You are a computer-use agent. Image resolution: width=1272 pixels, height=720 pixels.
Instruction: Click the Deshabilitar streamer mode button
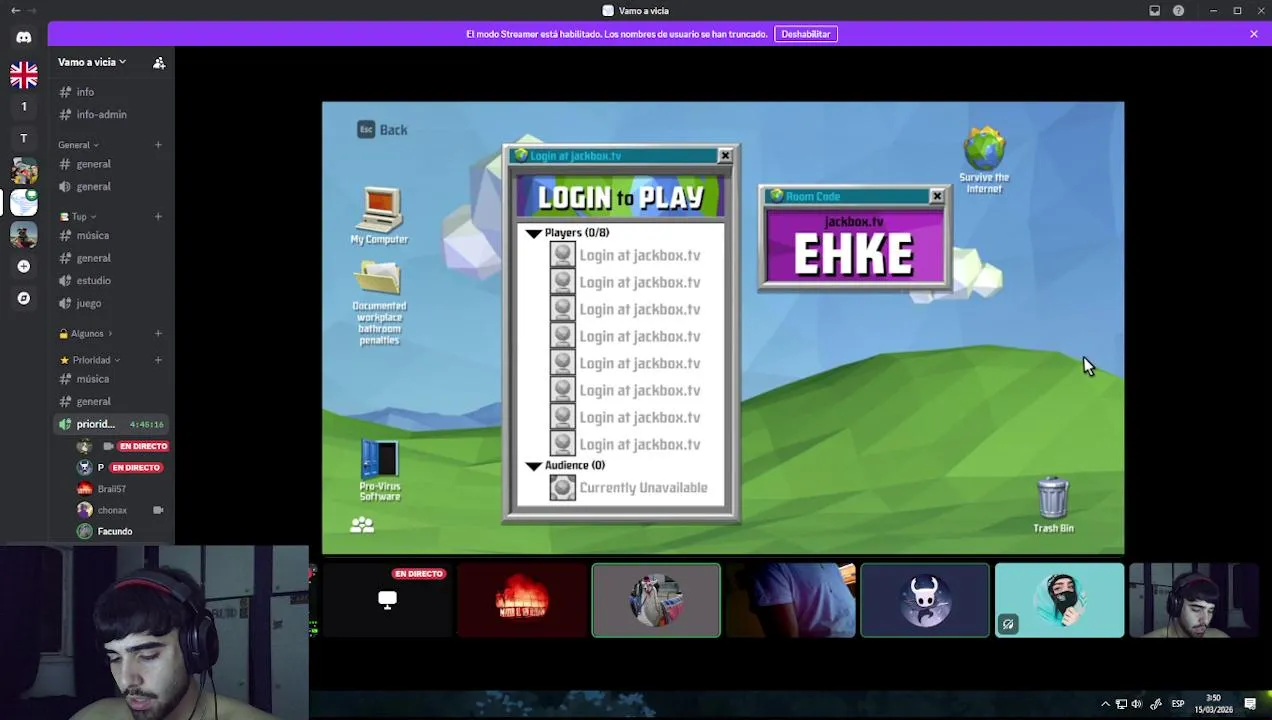[x=805, y=34]
